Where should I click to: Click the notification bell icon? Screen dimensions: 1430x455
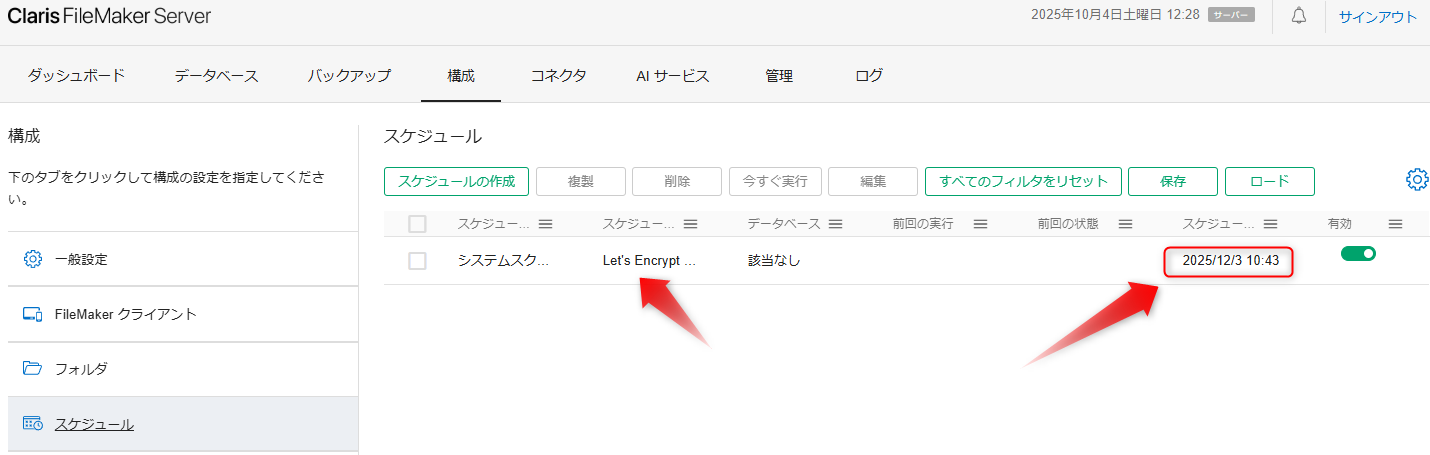[1299, 16]
